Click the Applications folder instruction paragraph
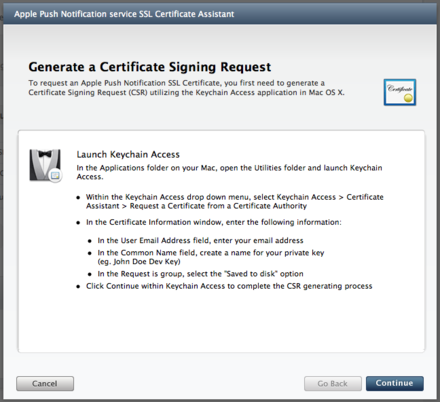 (229, 172)
